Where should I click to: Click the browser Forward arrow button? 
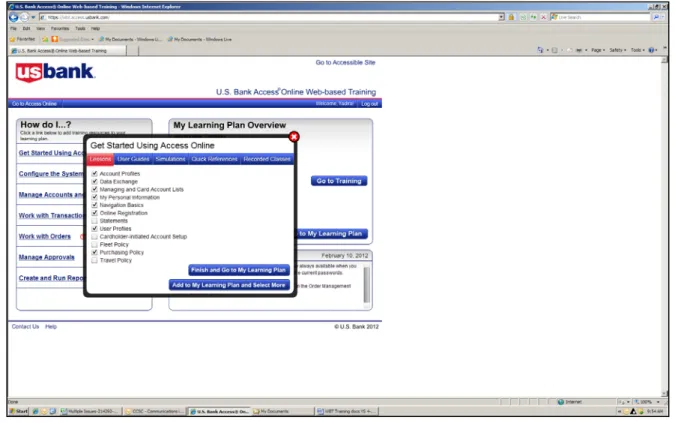coord(24,17)
